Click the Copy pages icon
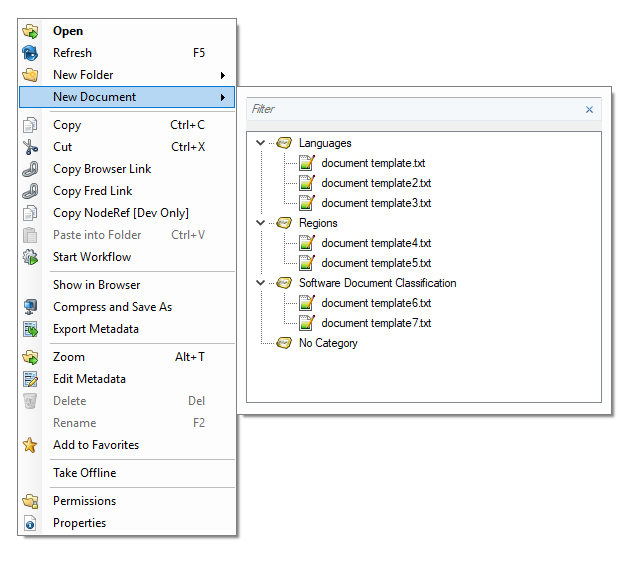 coord(30,125)
